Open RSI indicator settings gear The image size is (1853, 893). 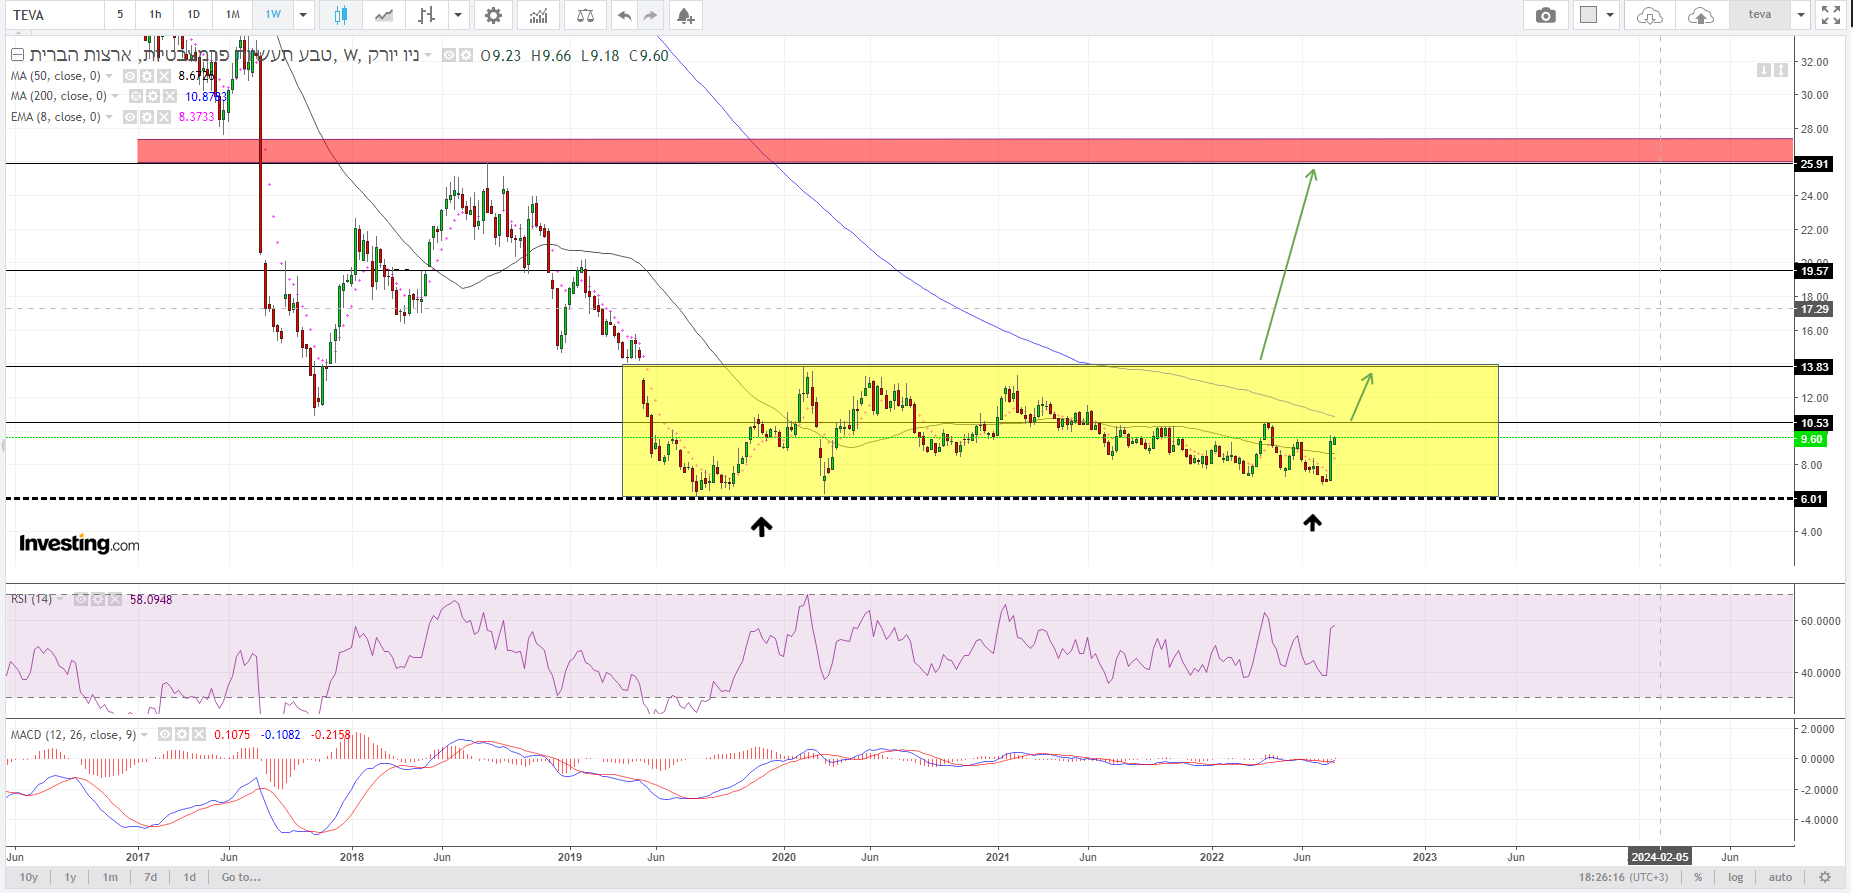click(98, 599)
